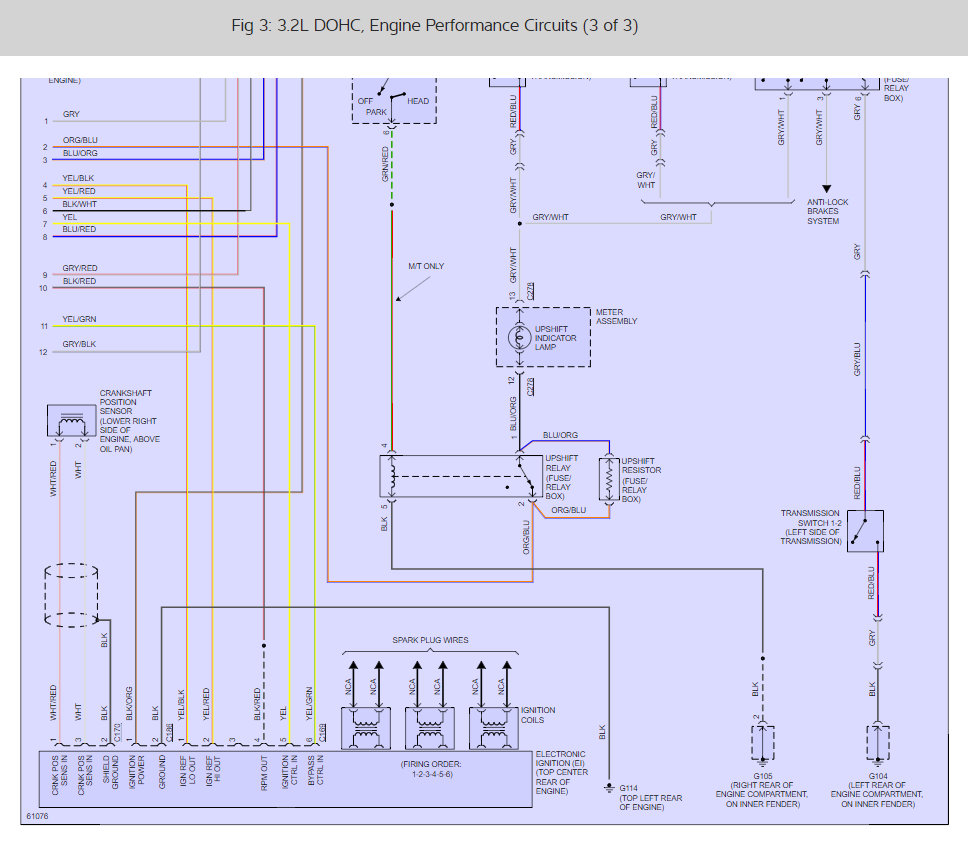Click the diagram number '61076'
The height and width of the screenshot is (842, 968).
click(37, 816)
